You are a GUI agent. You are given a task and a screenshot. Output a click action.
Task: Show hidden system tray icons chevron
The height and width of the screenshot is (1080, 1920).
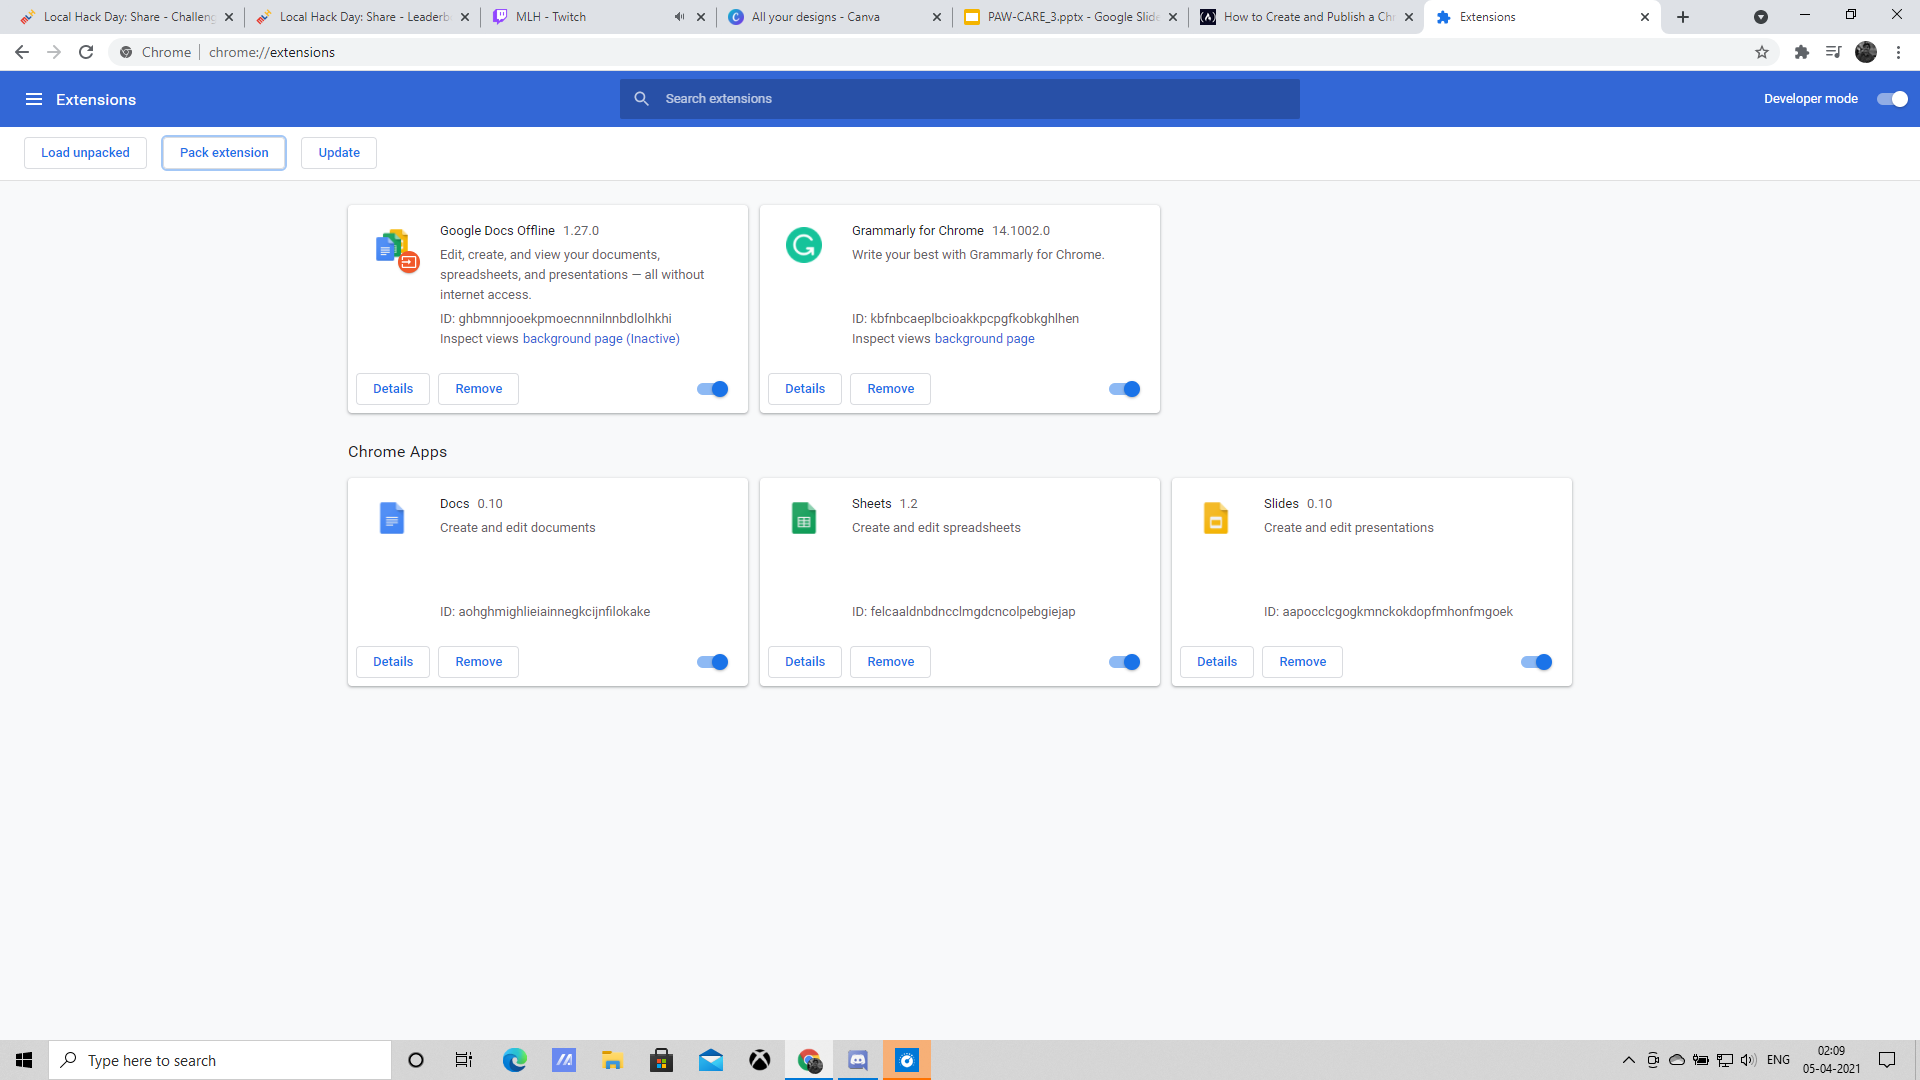click(1628, 1060)
